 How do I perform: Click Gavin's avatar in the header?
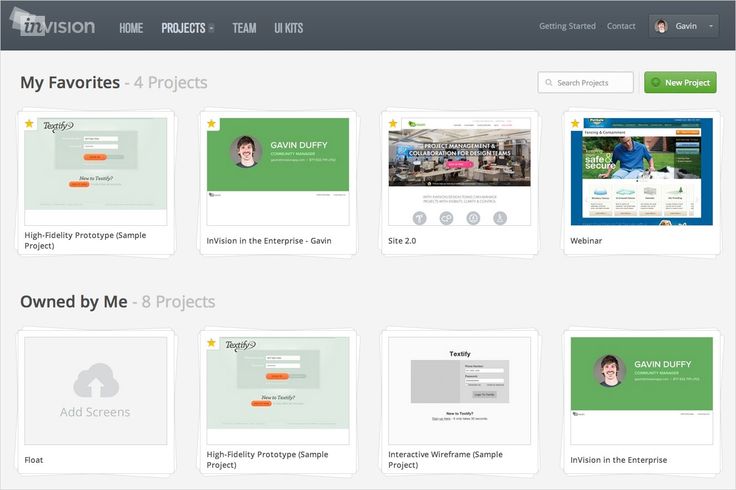click(x=661, y=26)
